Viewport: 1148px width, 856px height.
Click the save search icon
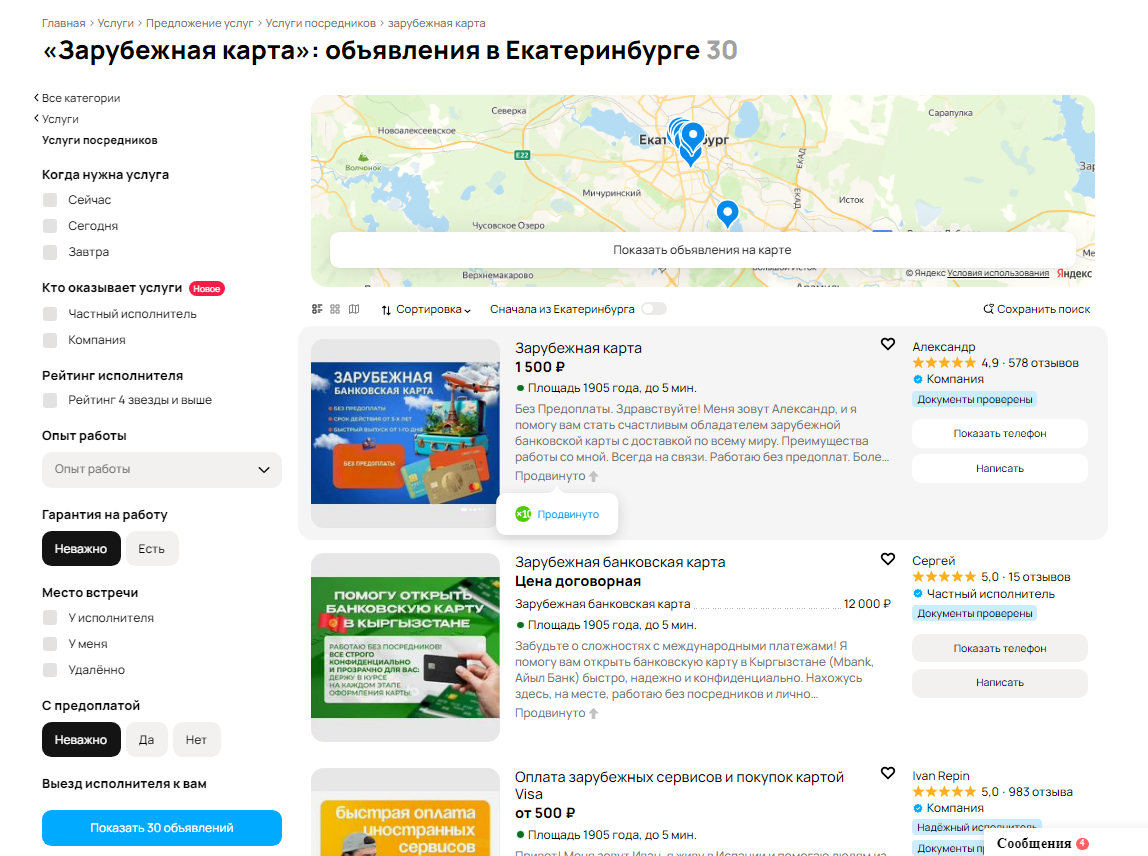click(988, 309)
